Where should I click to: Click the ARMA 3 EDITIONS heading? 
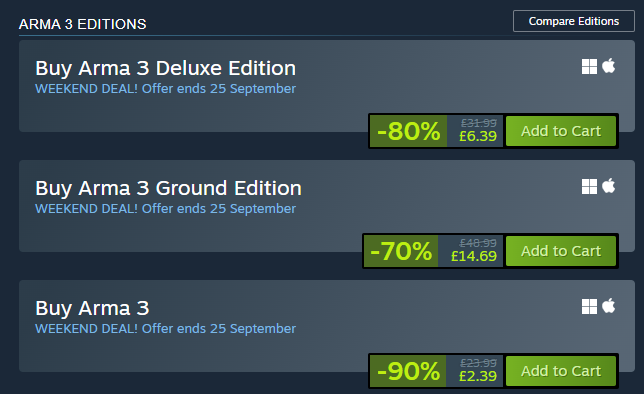83,24
